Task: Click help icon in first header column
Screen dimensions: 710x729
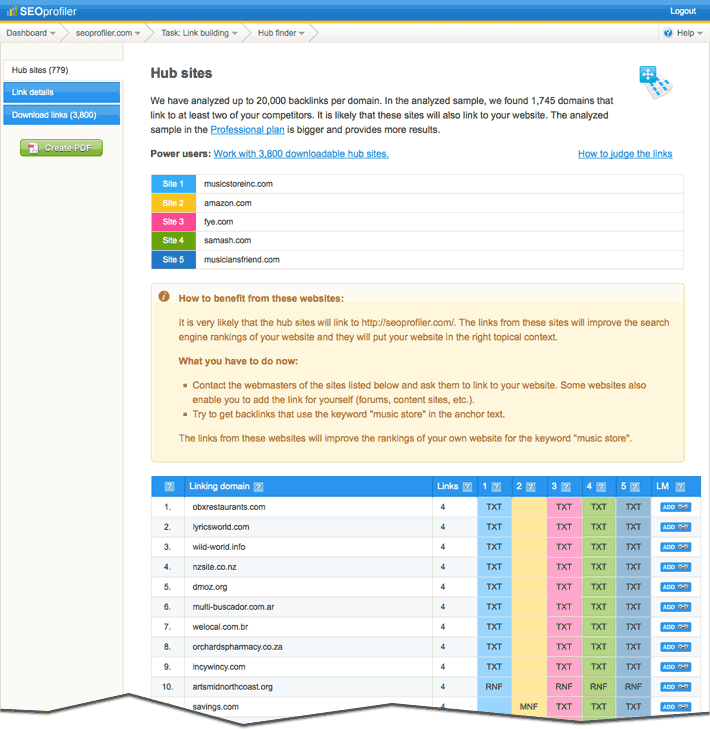Action: point(169,487)
